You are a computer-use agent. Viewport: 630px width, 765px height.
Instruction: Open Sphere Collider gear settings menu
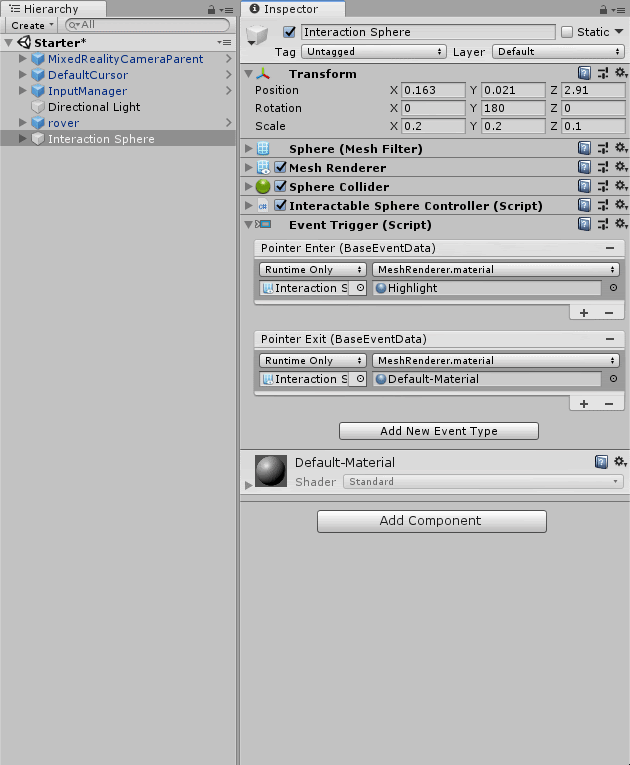point(621,186)
